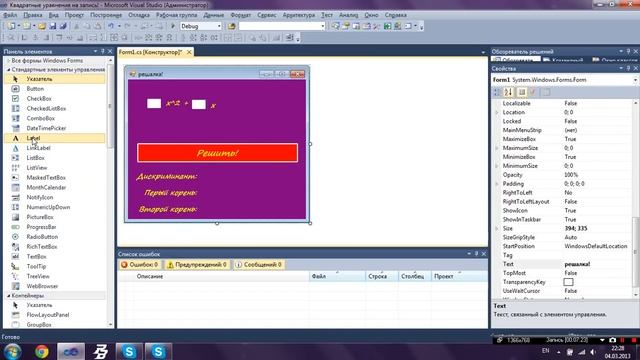Select TextBox control in the toolbox

pos(36,256)
